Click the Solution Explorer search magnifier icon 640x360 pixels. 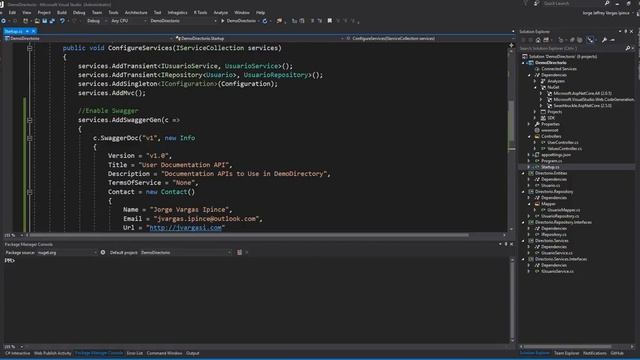point(628,49)
